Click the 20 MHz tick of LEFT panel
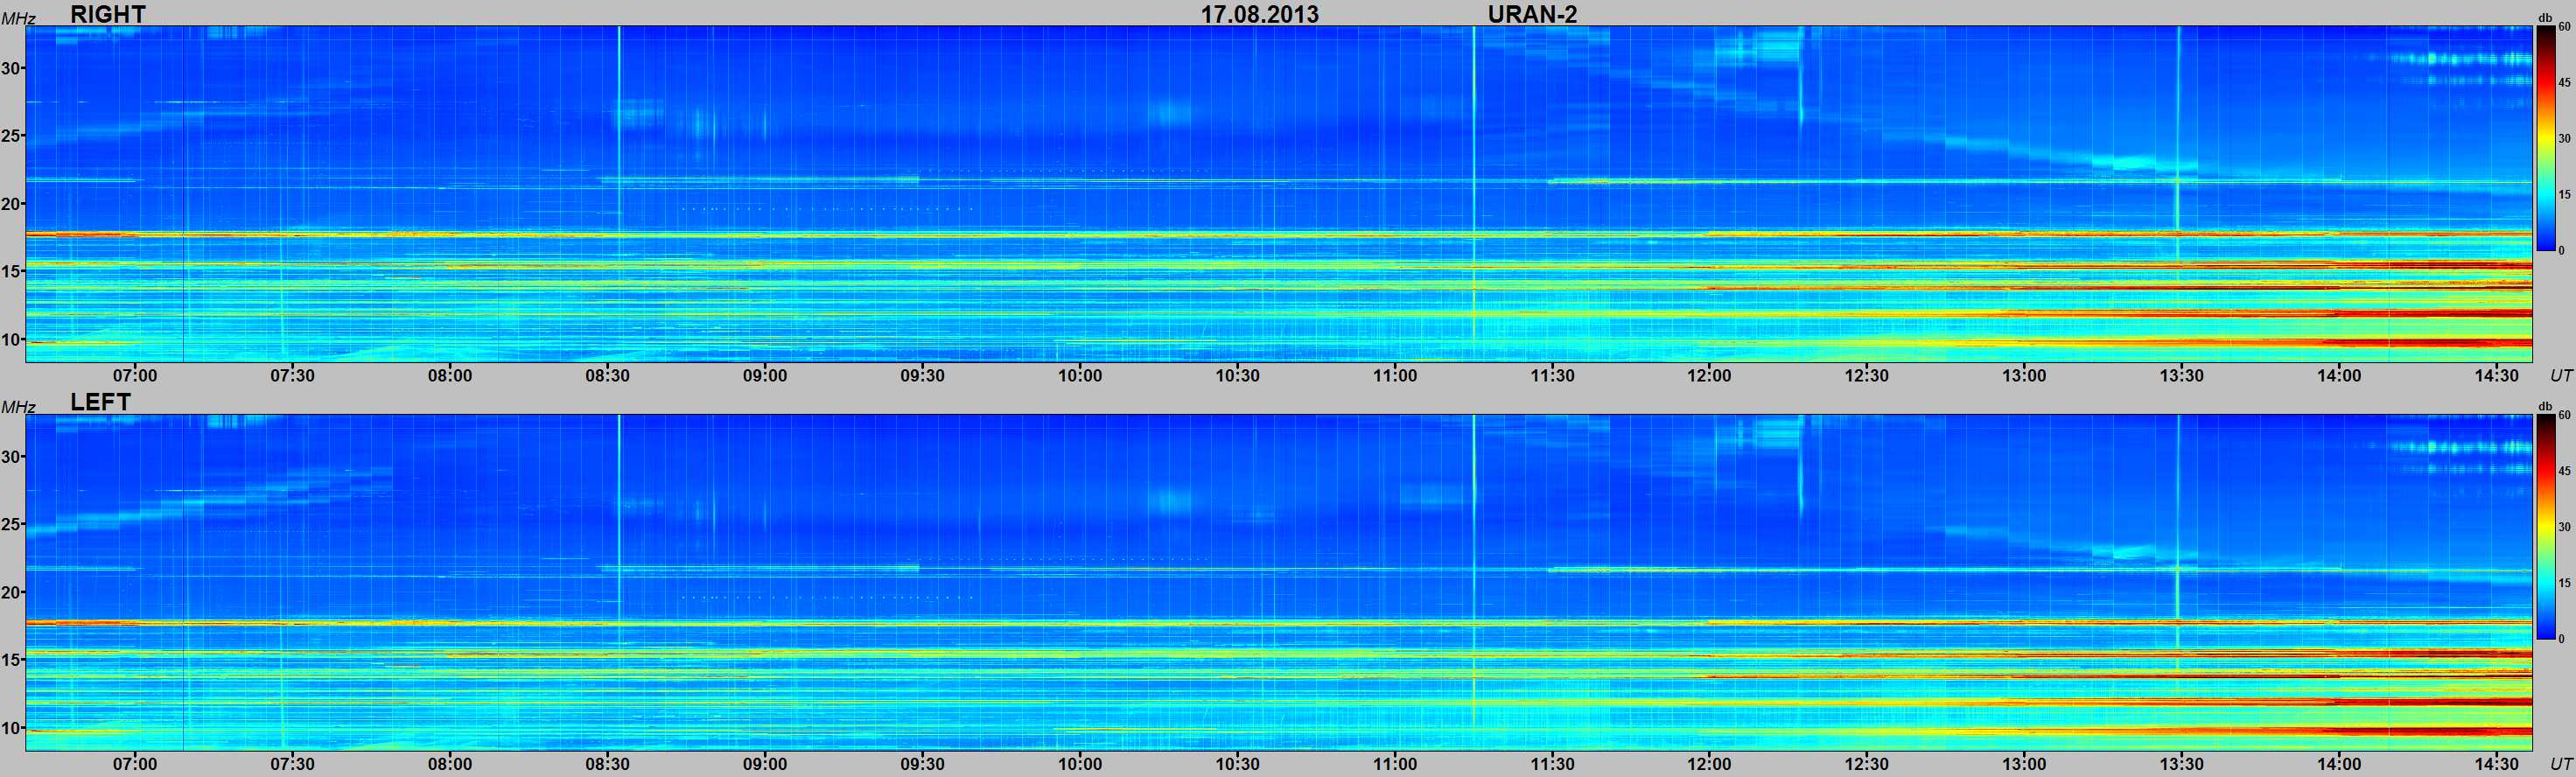Image resolution: width=2576 pixels, height=777 pixels. pos(11,592)
